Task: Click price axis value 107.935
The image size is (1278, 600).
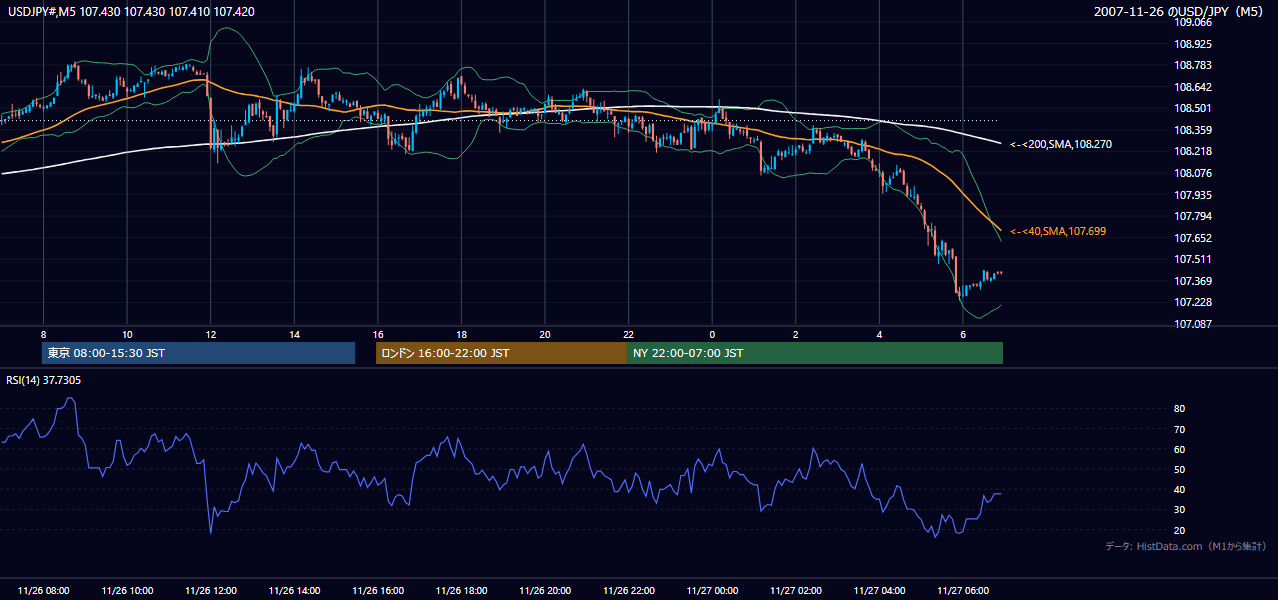Action: click(x=1193, y=195)
